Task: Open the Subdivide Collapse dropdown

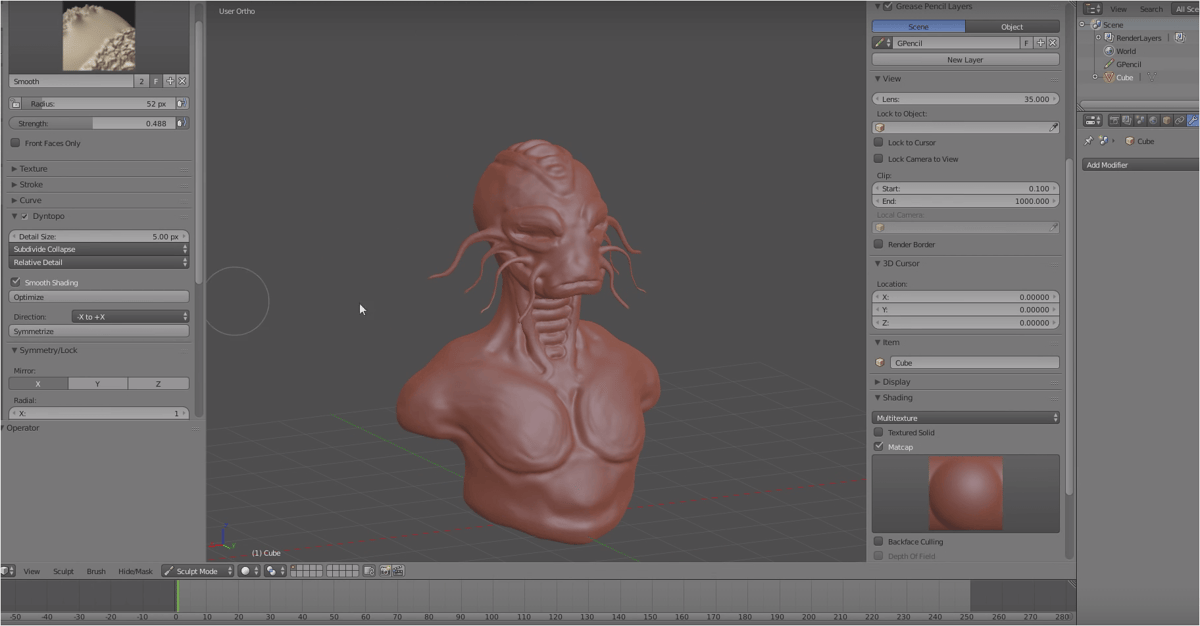Action: 98,249
